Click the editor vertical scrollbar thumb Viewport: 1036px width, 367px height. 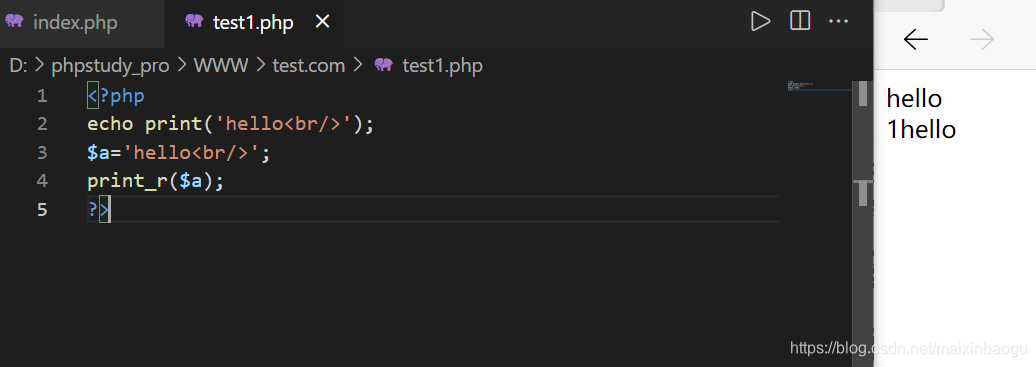(x=862, y=93)
